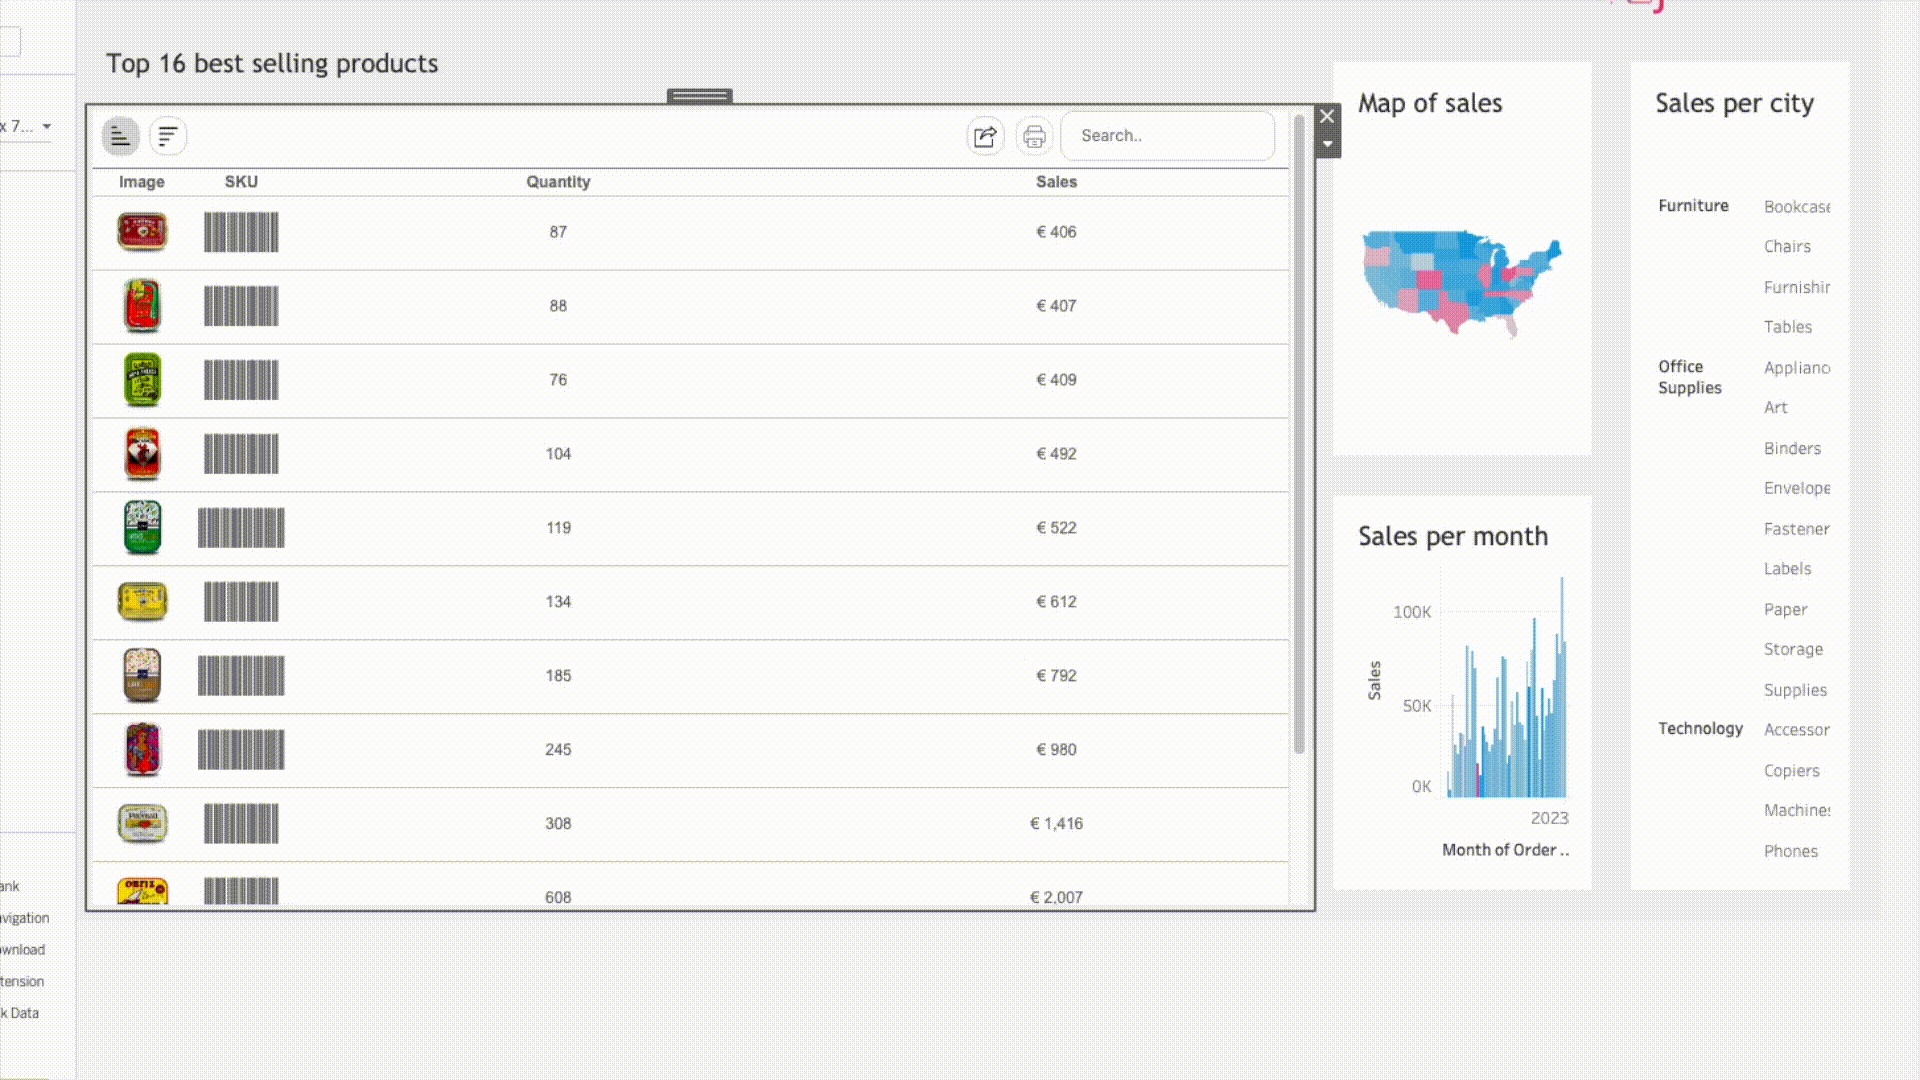Click the Image column header

pos(141,182)
